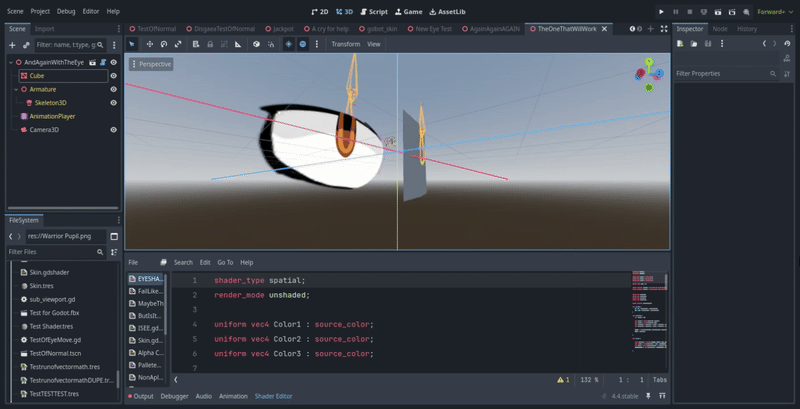Hide the Camera3D node
Screen dimensions: 800x409
click(x=113, y=129)
